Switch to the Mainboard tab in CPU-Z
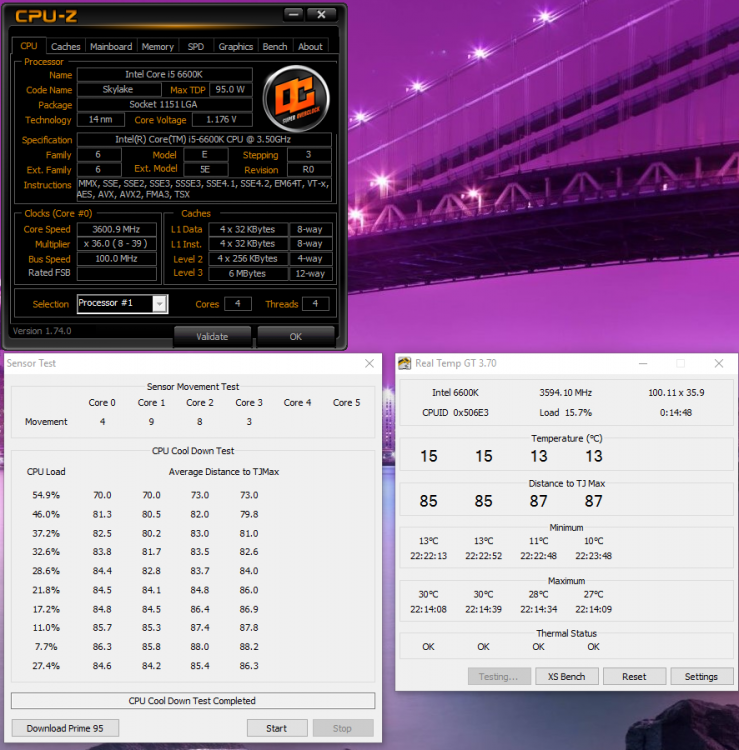This screenshot has height=750, width=739. pos(111,46)
